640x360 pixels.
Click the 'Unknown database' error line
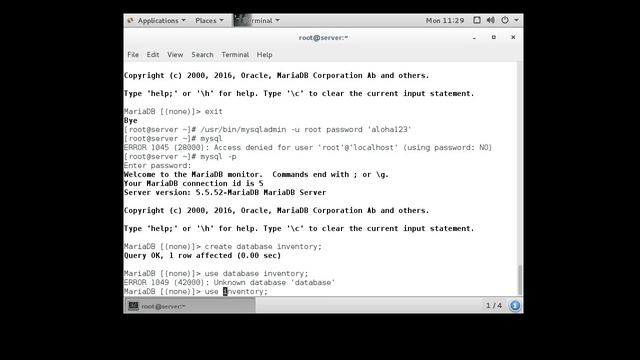(229, 282)
